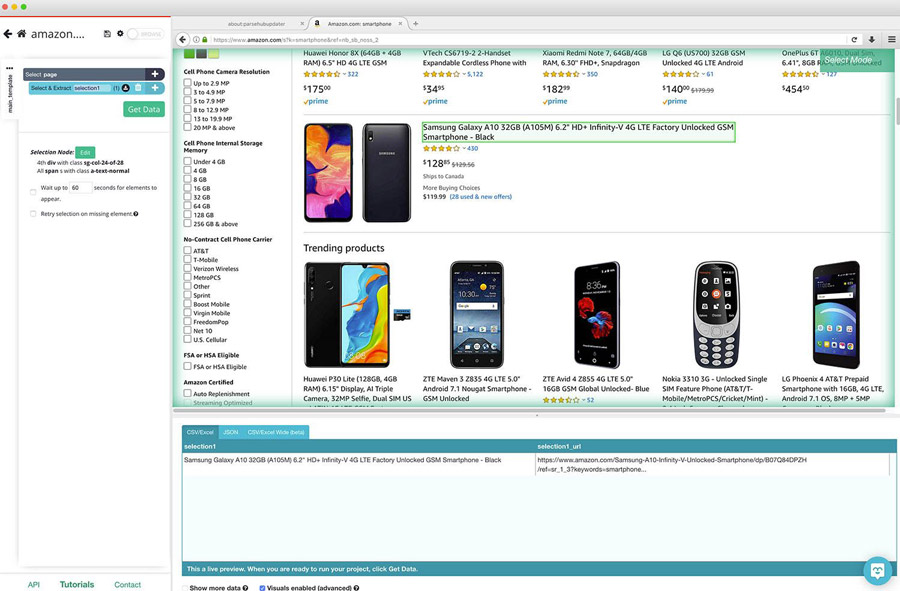Check the Verizon Wireless carrier filter
The height and width of the screenshot is (591, 900).
[x=188, y=268]
